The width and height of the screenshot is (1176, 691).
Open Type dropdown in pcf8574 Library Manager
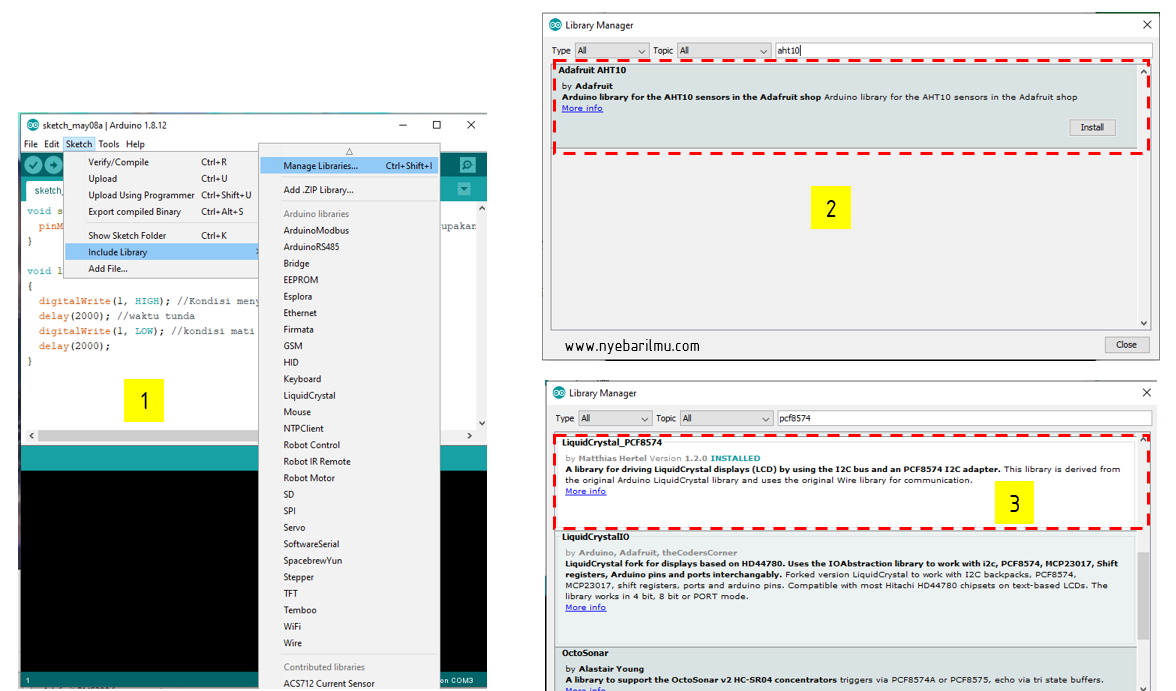(x=614, y=419)
